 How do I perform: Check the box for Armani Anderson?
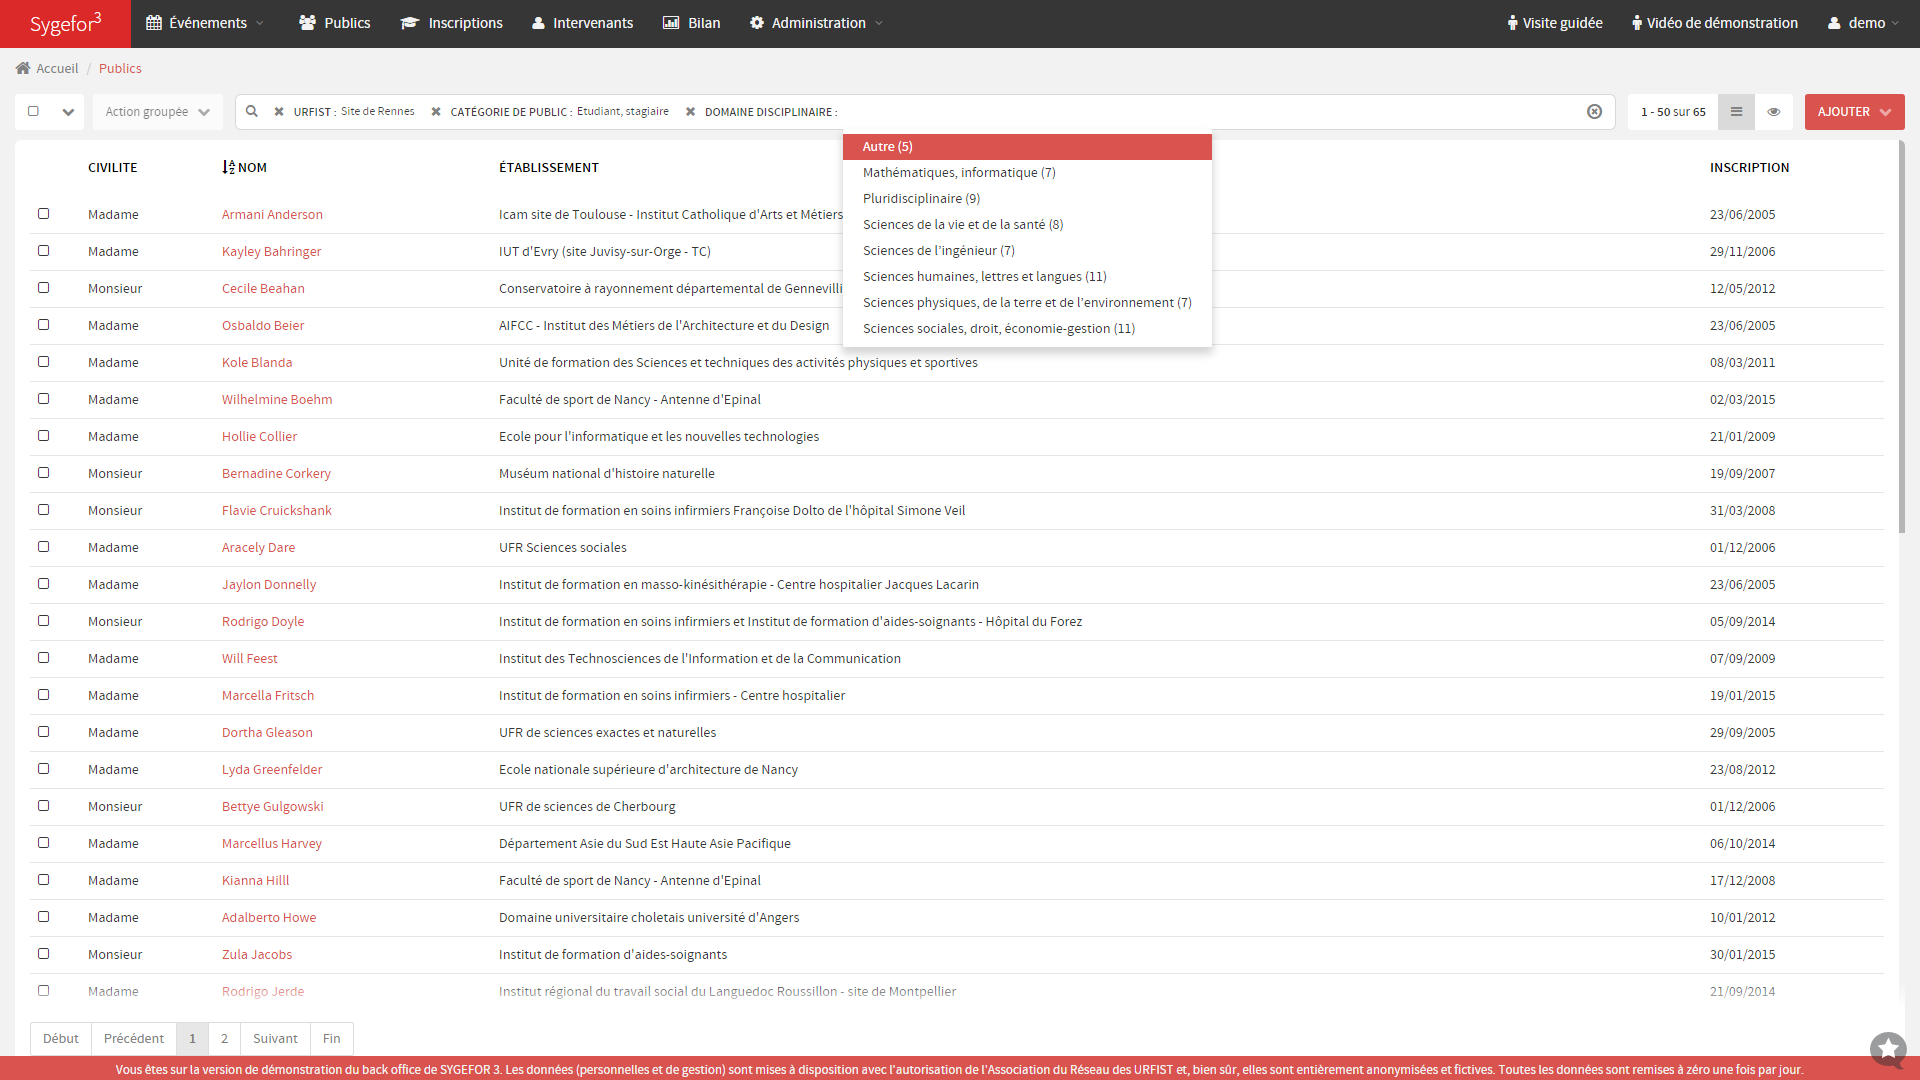coord(43,214)
